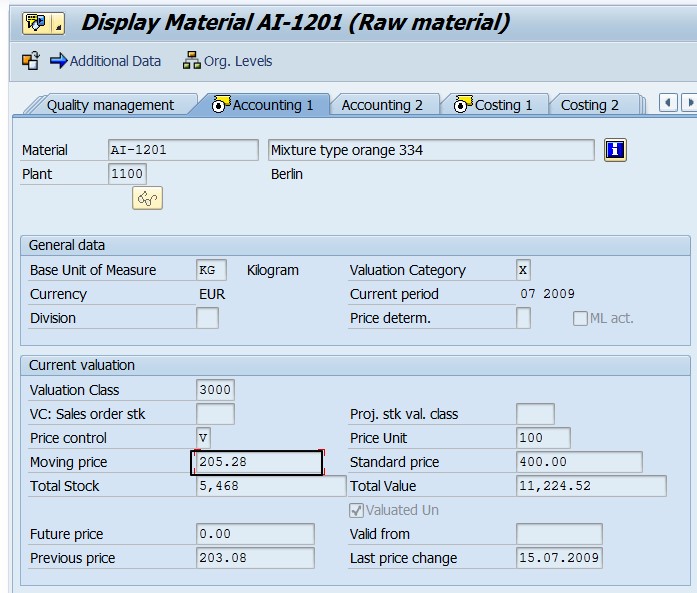This screenshot has width=697, height=593.
Task: Click the General data section header
Action: click(355, 245)
